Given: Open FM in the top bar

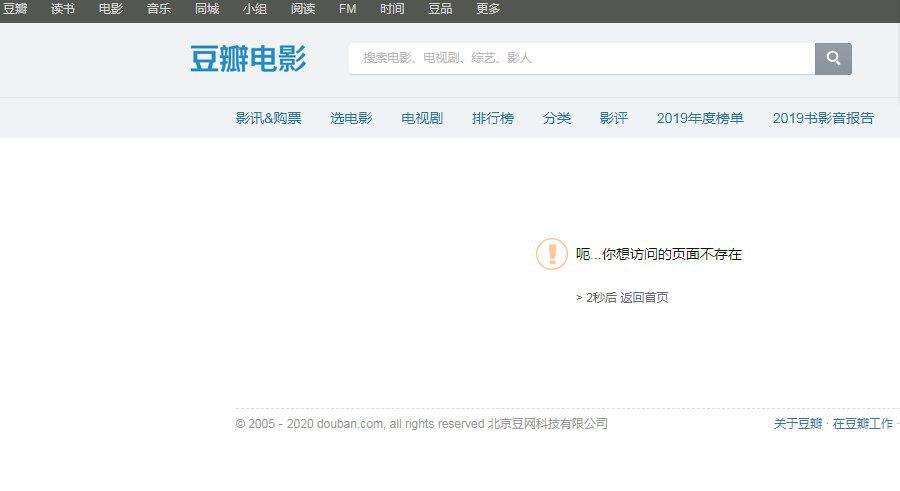Looking at the screenshot, I should tap(347, 9).
